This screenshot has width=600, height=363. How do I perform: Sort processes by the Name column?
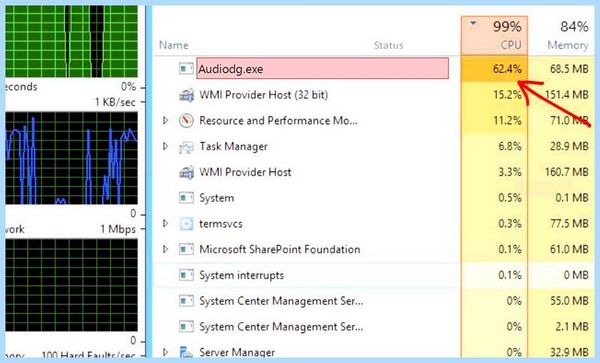tap(174, 45)
